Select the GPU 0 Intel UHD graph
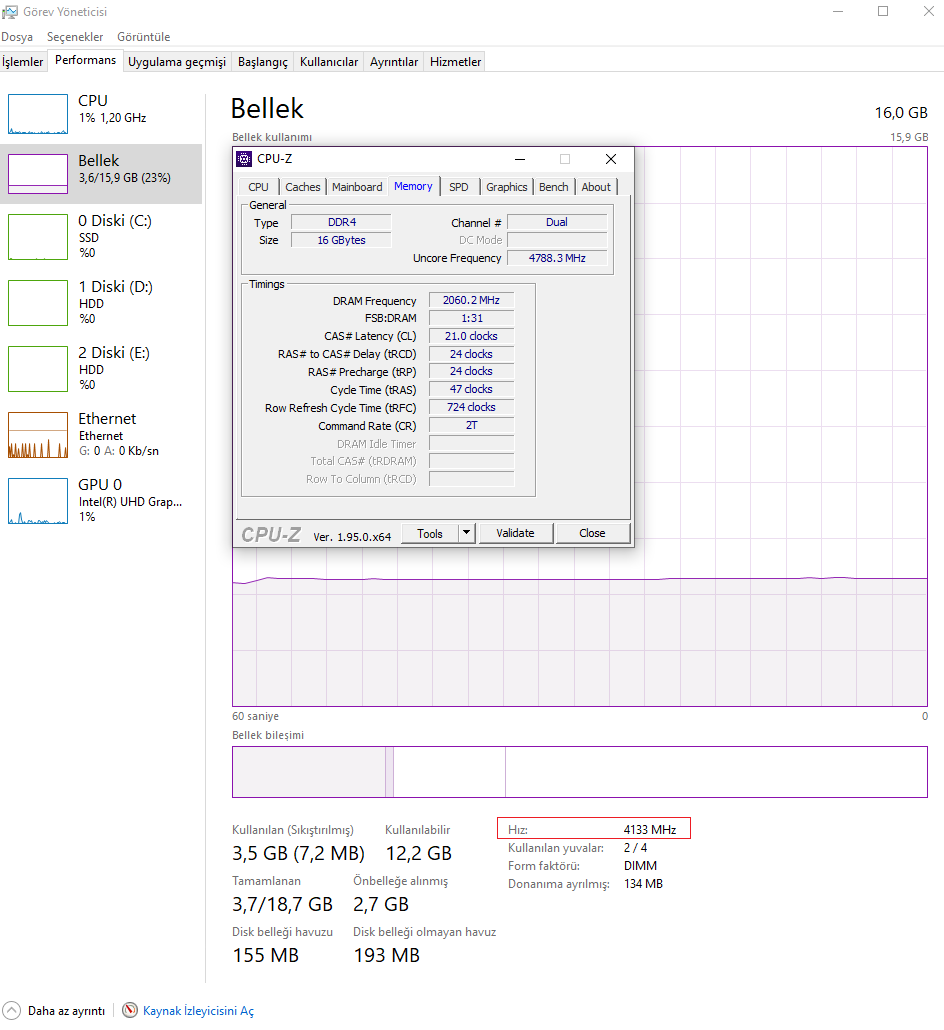 [37, 501]
